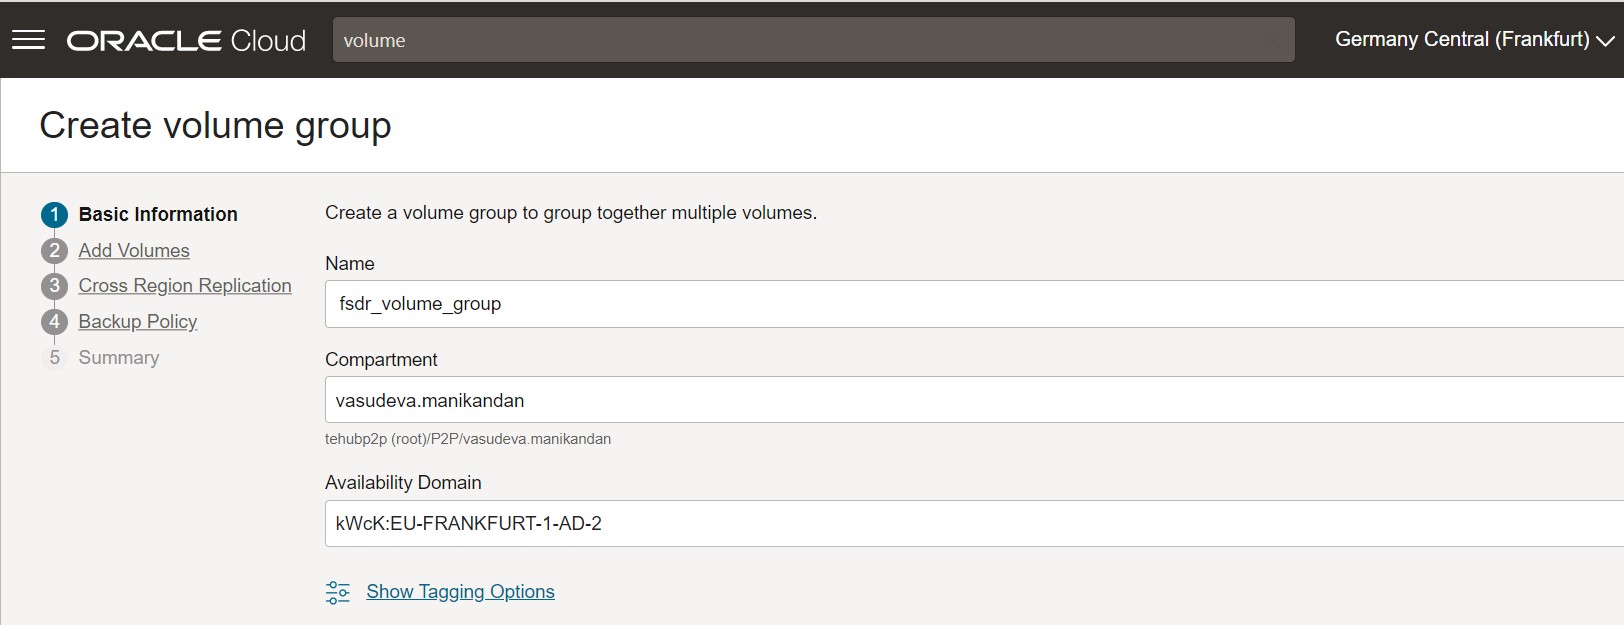1624x625 pixels.
Task: Click step 2 circle for Add Volumes
Action: click(54, 251)
